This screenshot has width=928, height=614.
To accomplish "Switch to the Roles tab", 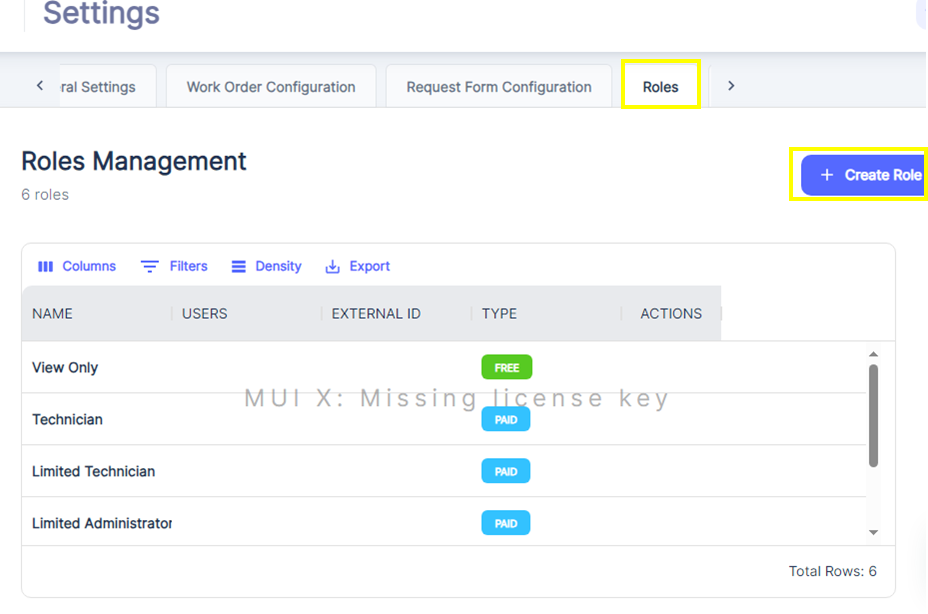I will tap(660, 87).
